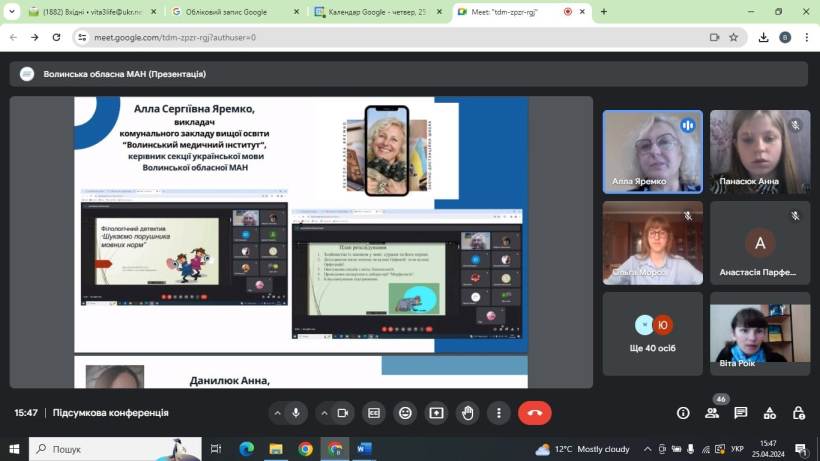Image resolution: width=820 pixels, height=461 pixels.
Task: Expand video settings arrow next to camera
Action: click(x=323, y=413)
